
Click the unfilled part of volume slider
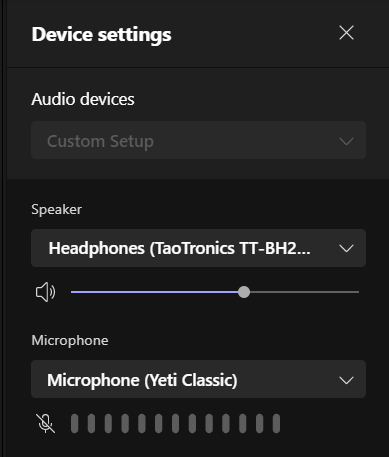pos(304,292)
